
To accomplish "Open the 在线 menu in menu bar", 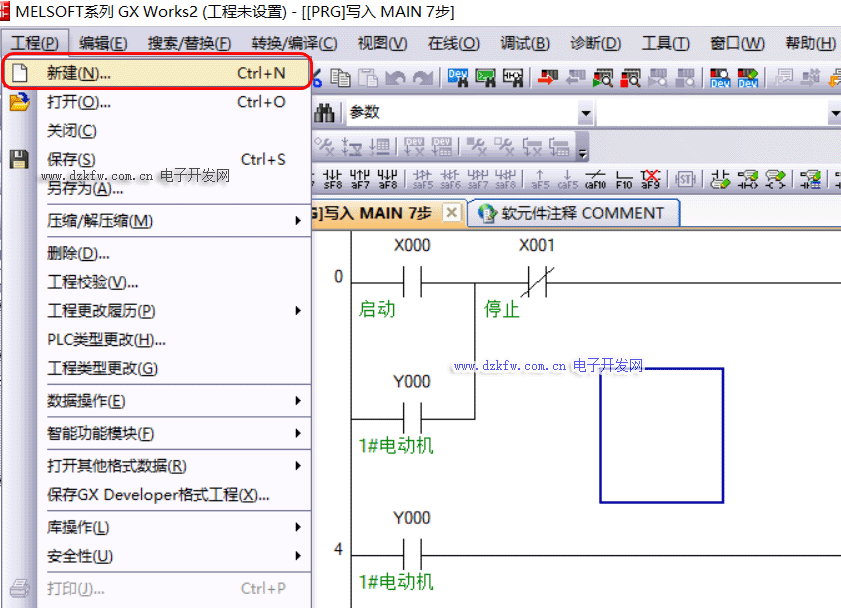I will pyautogui.click(x=453, y=43).
